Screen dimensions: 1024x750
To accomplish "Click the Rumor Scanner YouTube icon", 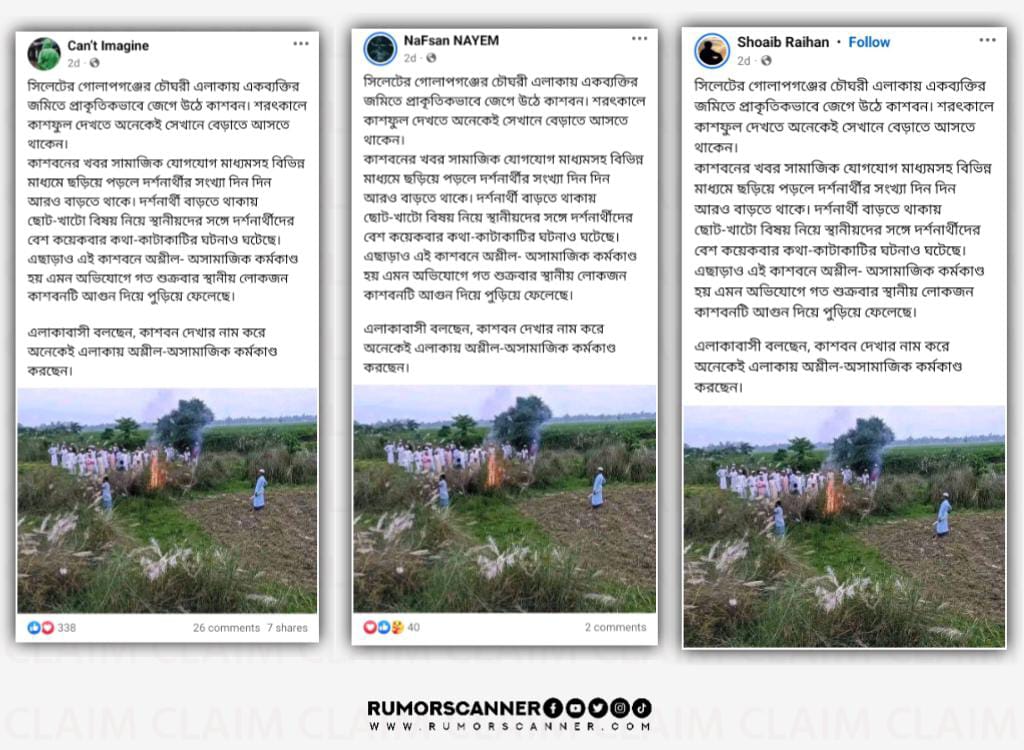I will click(x=575, y=708).
